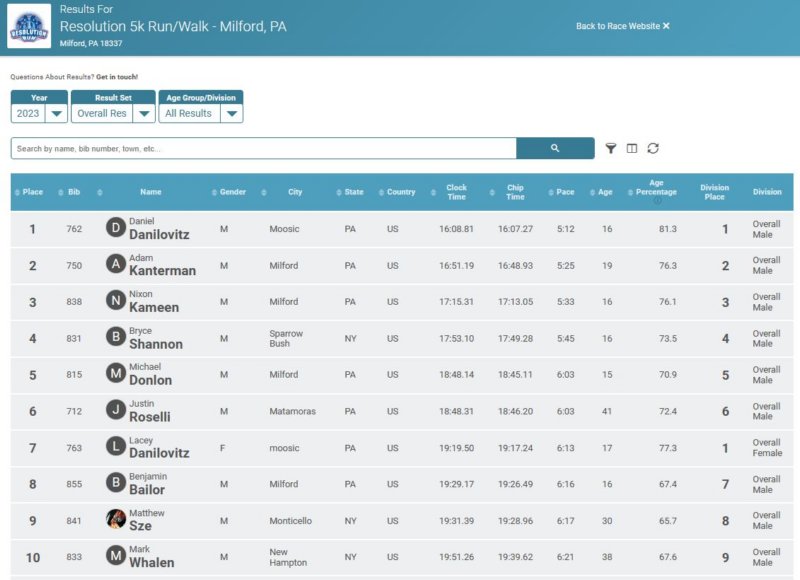The width and height of the screenshot is (800, 580).
Task: Click Lacey Danilovitz's avatar icon
Action: pos(116,447)
